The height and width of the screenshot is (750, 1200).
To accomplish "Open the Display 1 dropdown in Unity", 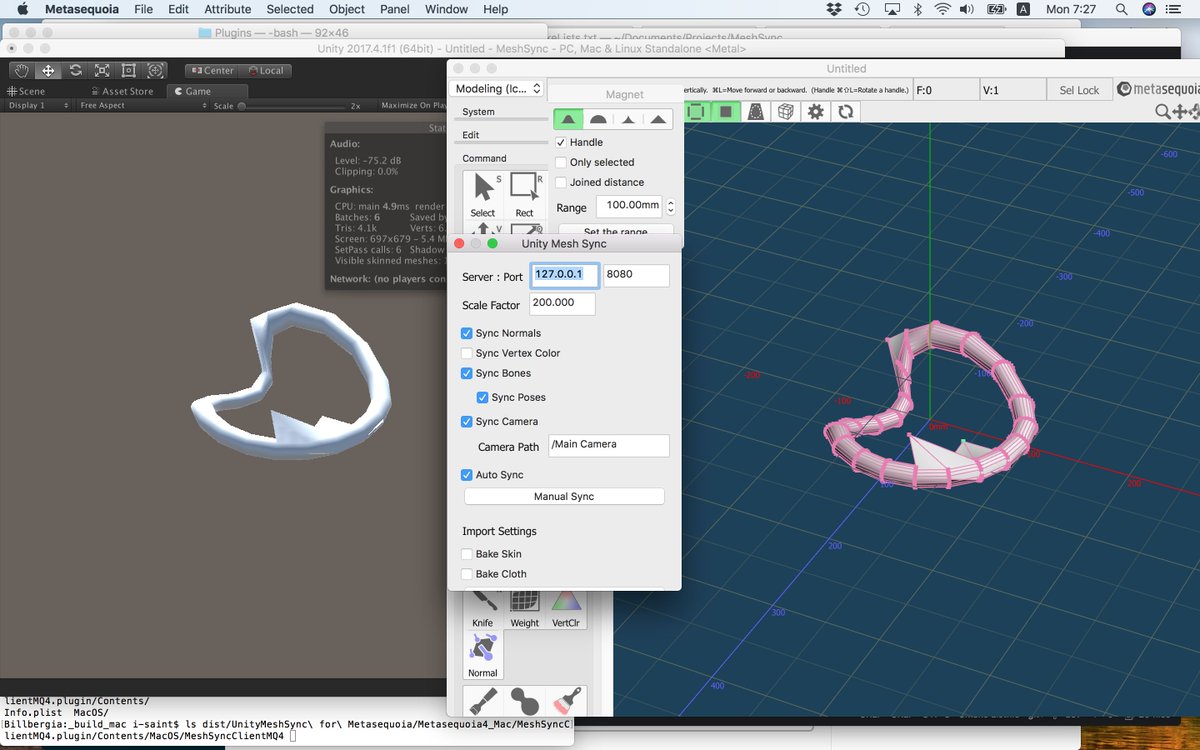I will 38,105.
